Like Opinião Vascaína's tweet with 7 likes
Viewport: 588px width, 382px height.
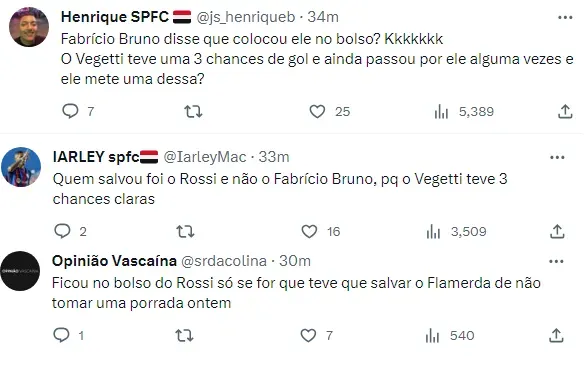pyautogui.click(x=308, y=335)
